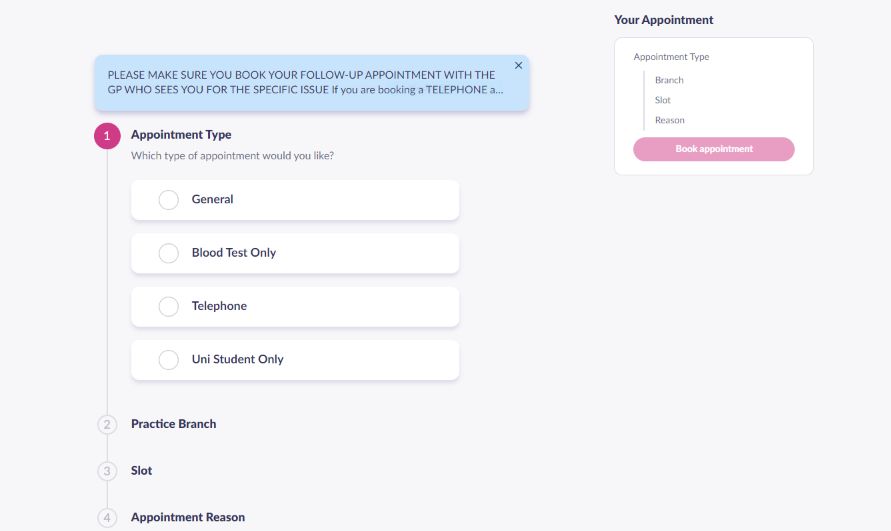This screenshot has height=531, width=891.
Task: Expand the Practice Branch step
Action: pos(173,424)
